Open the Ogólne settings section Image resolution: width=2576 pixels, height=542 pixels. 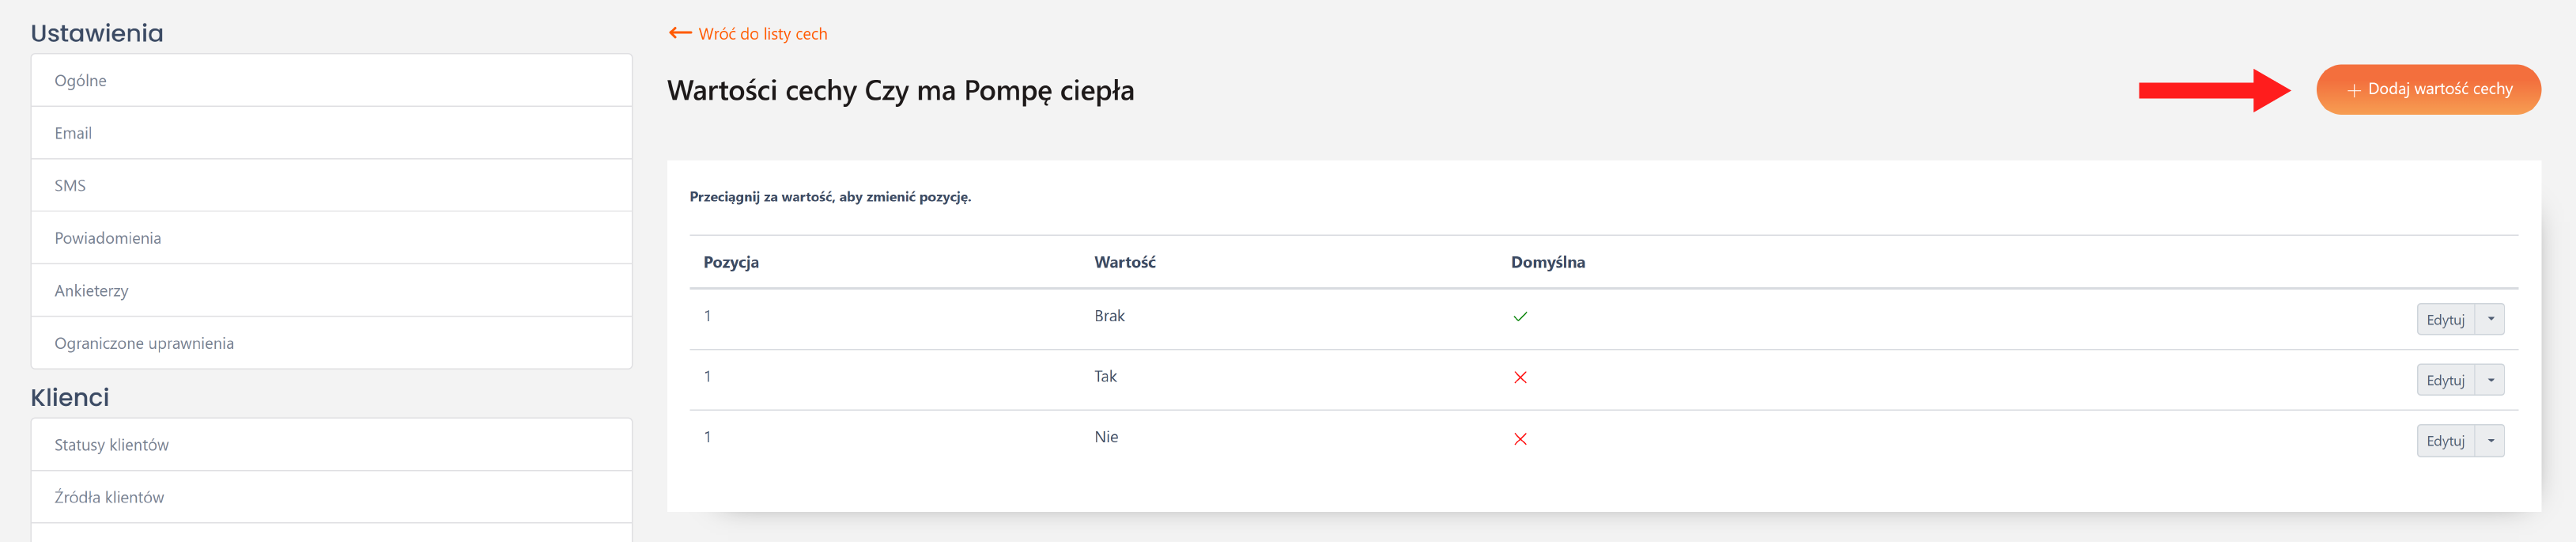(331, 81)
